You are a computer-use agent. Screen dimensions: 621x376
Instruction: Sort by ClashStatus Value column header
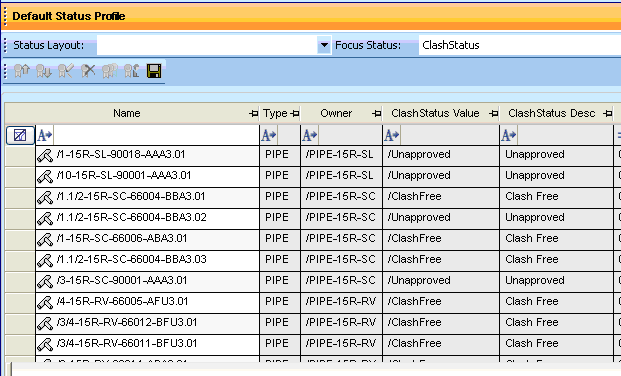(x=435, y=113)
